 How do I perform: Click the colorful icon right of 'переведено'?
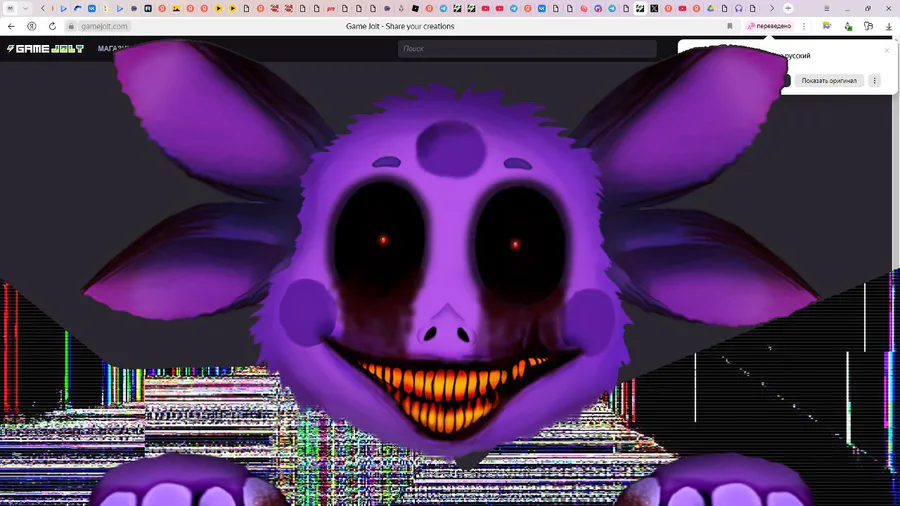click(827, 26)
